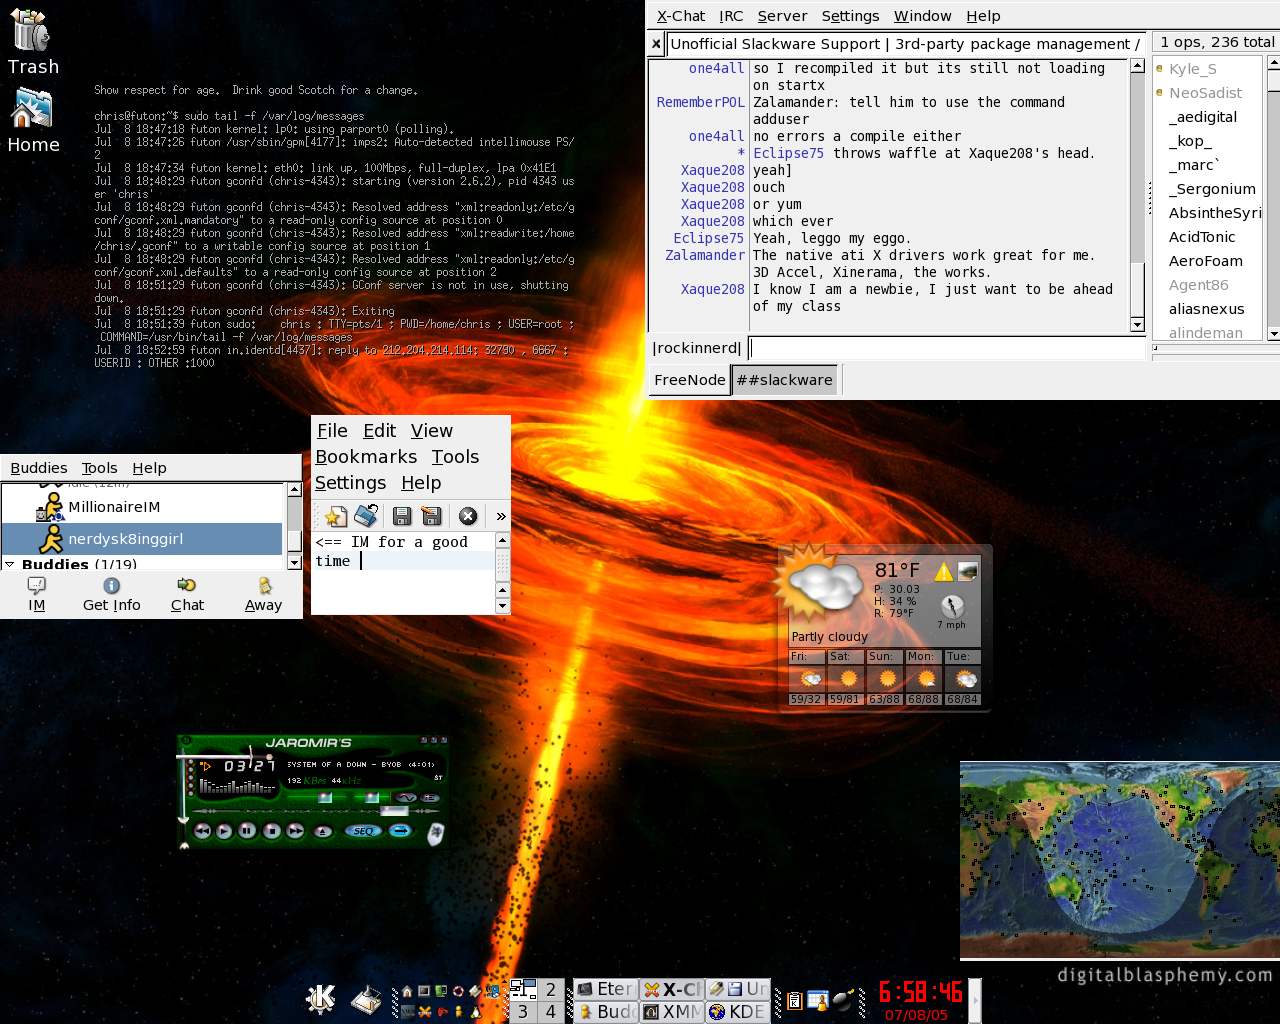
Task: Switch to virtual desktop 2 in pager
Action: pyautogui.click(x=550, y=989)
